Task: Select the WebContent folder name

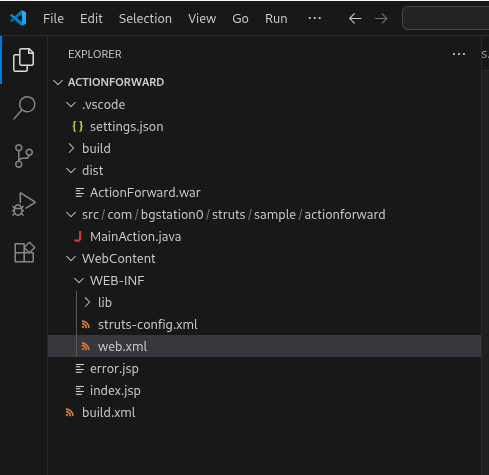Action: click(119, 259)
